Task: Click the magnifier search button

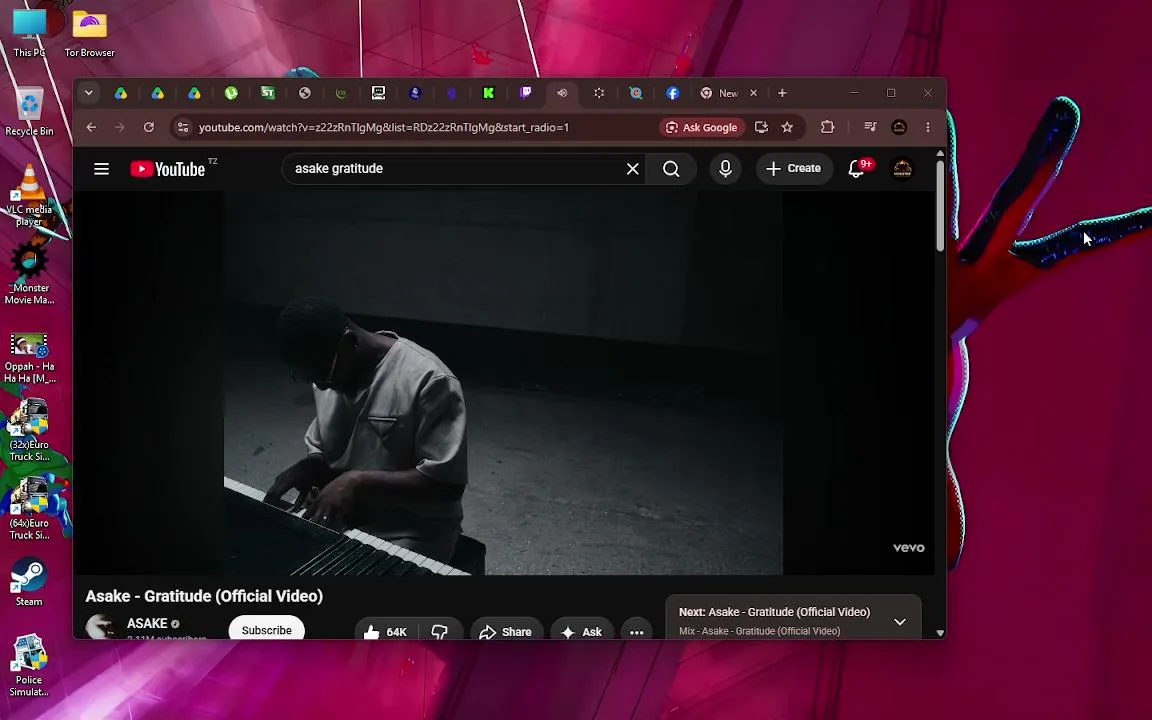Action: (x=671, y=169)
